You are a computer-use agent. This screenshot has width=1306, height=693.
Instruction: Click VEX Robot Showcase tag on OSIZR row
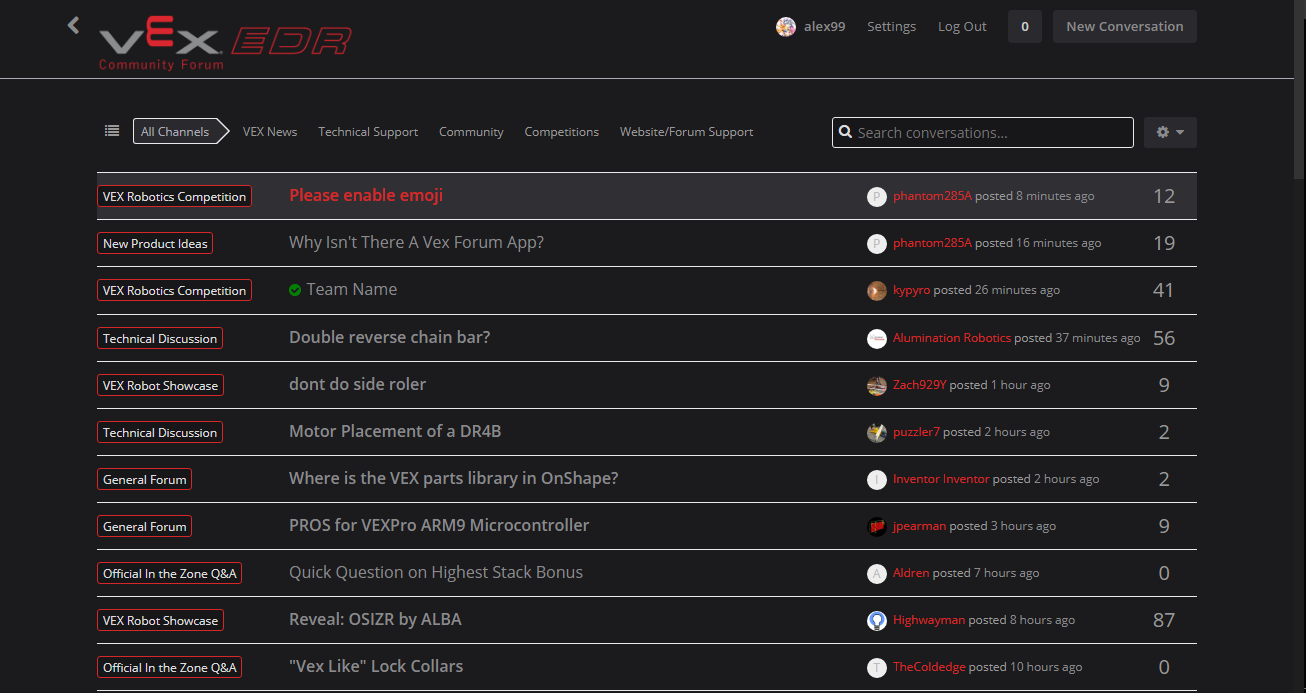coord(160,621)
